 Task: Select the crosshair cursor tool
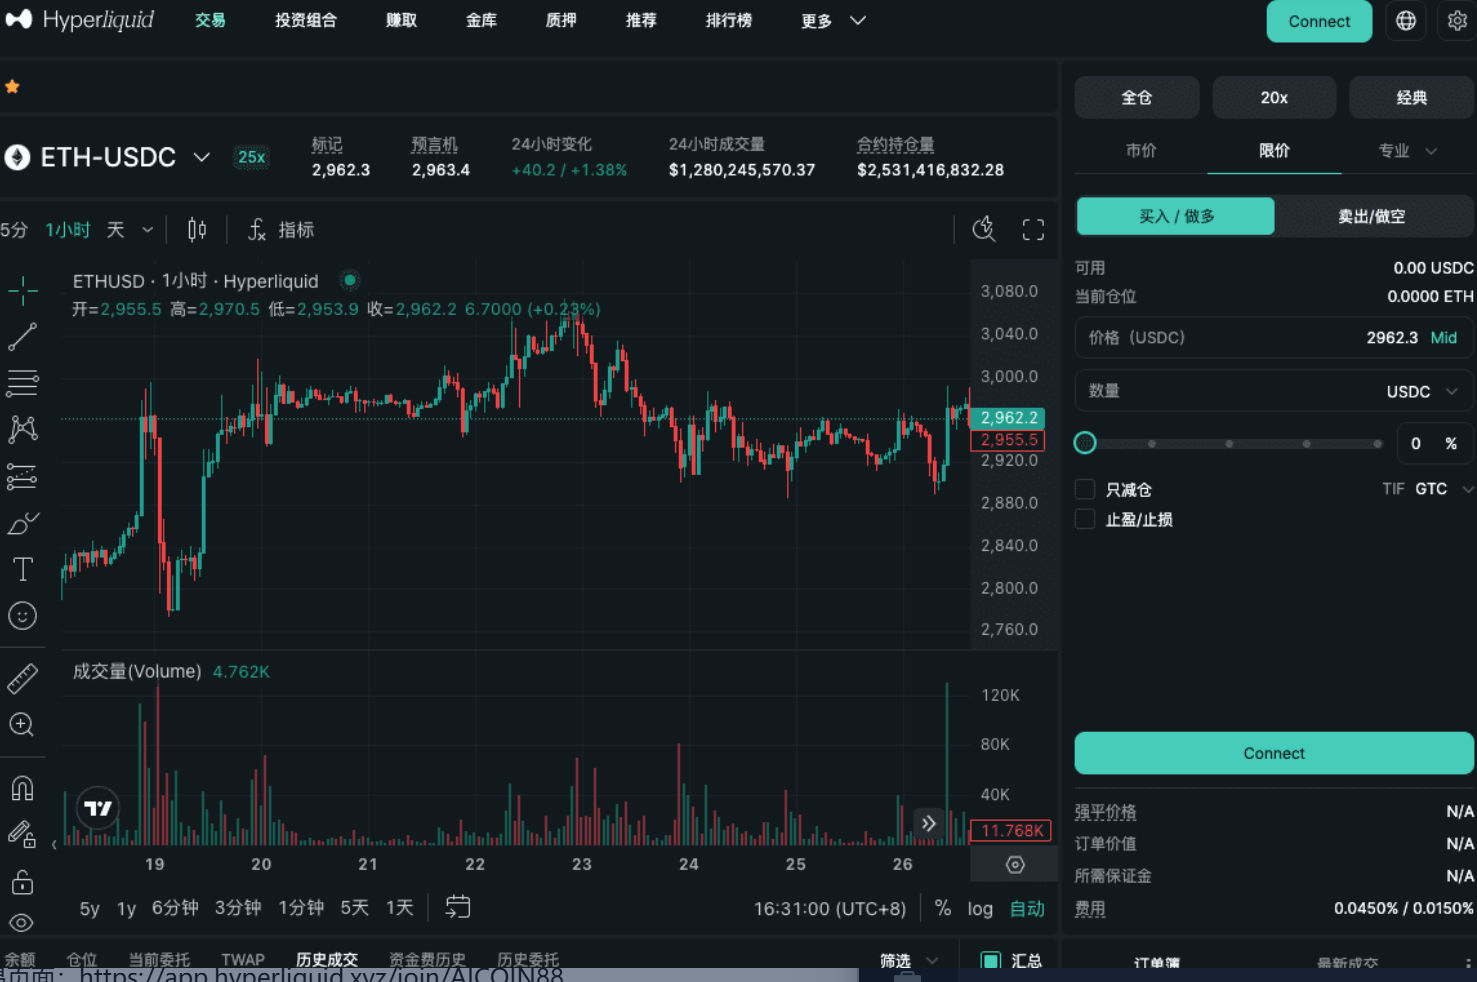(22, 291)
